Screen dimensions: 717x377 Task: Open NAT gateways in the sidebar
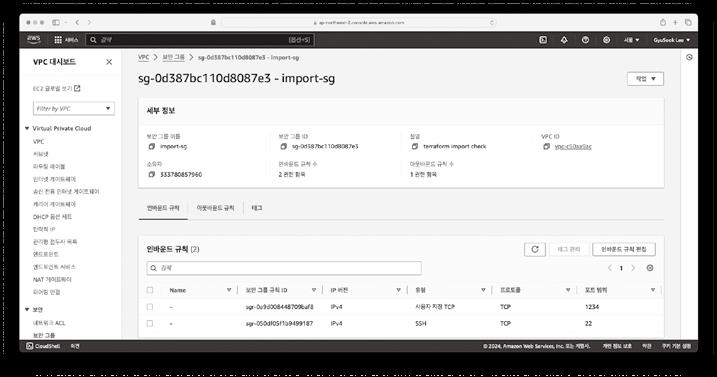coord(52,279)
